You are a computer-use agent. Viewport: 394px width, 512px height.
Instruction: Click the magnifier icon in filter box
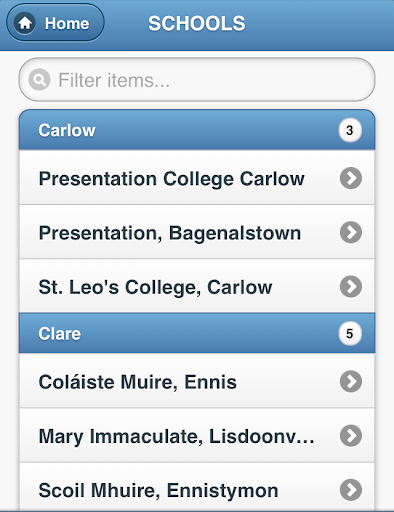(x=39, y=80)
